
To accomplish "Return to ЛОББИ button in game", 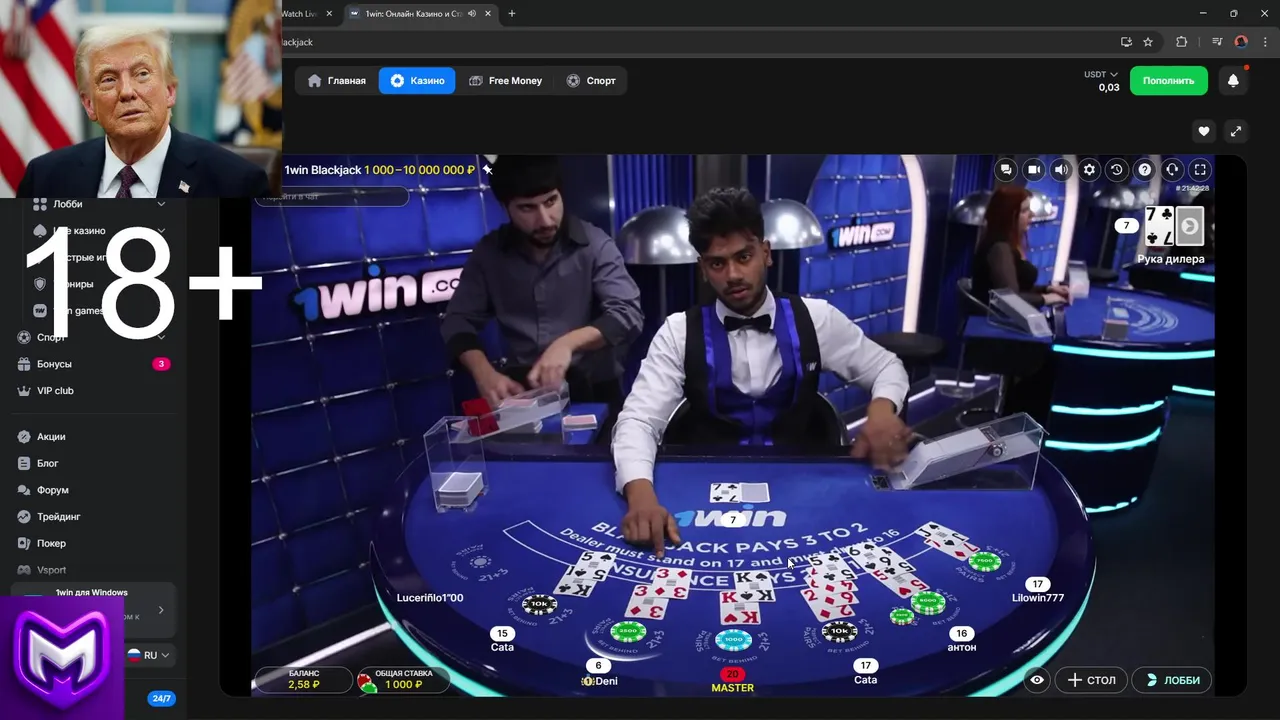I will (1173, 680).
